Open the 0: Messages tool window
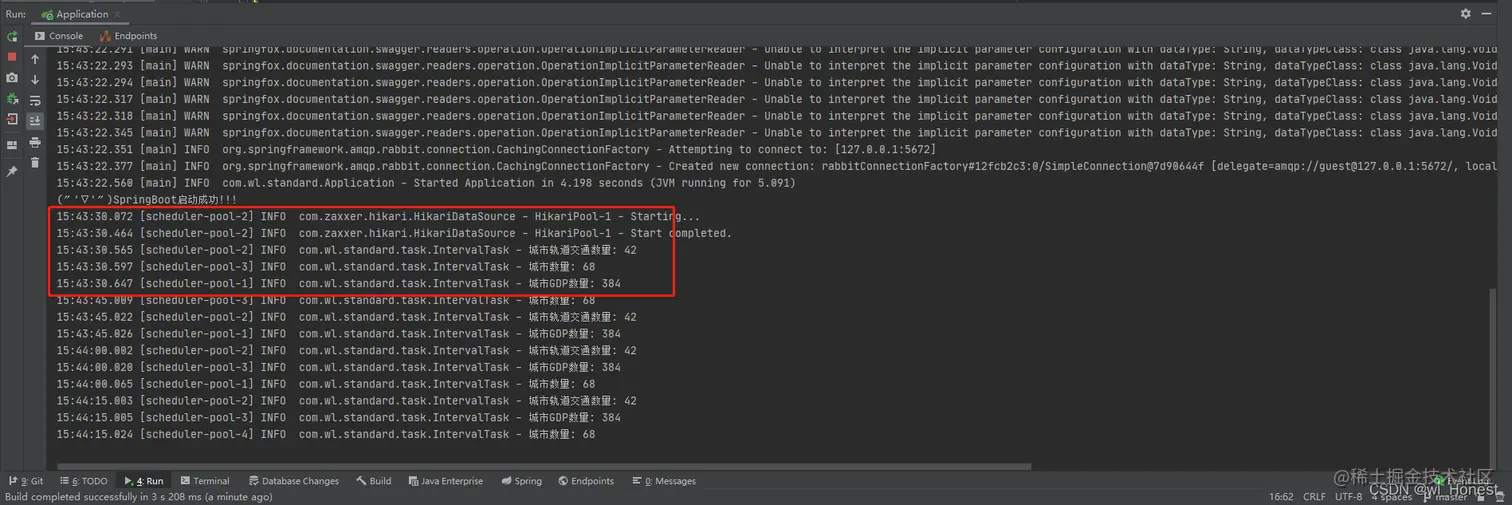This screenshot has height=505, width=1512. click(664, 481)
